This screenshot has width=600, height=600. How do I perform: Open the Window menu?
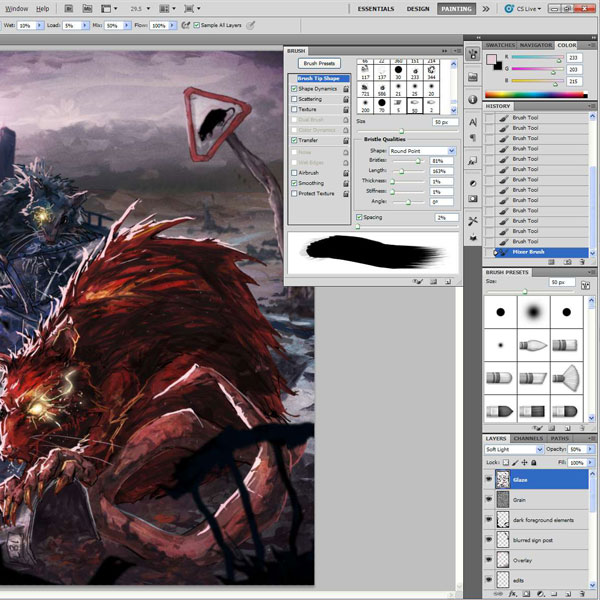(x=16, y=7)
